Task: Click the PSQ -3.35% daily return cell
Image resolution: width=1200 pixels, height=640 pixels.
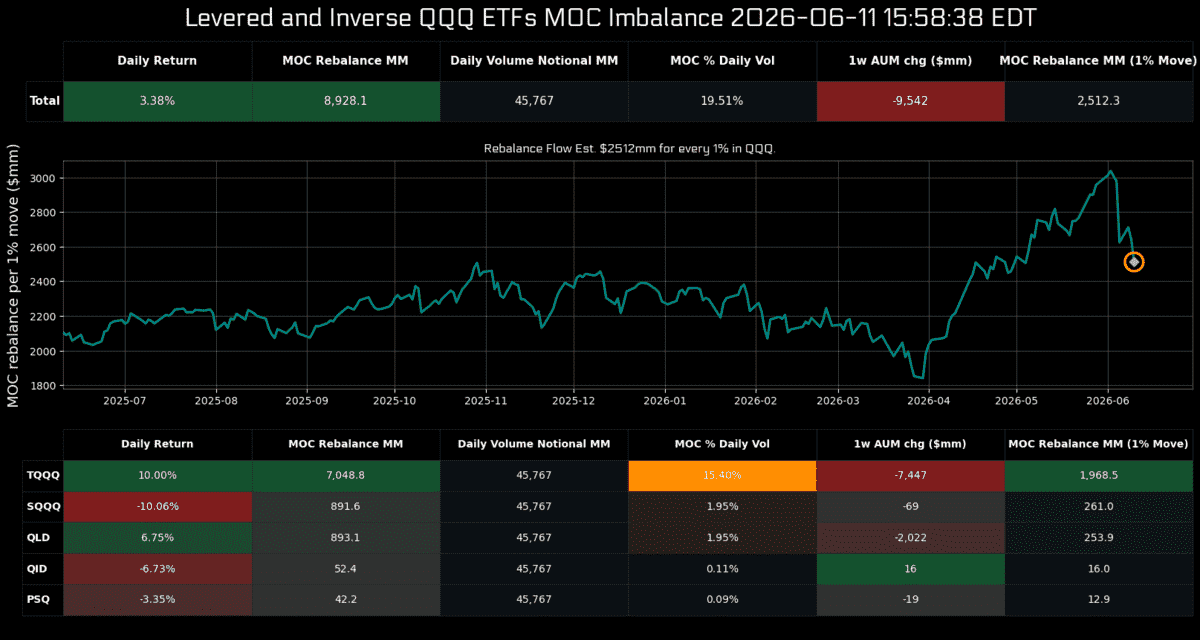Action: coord(157,599)
